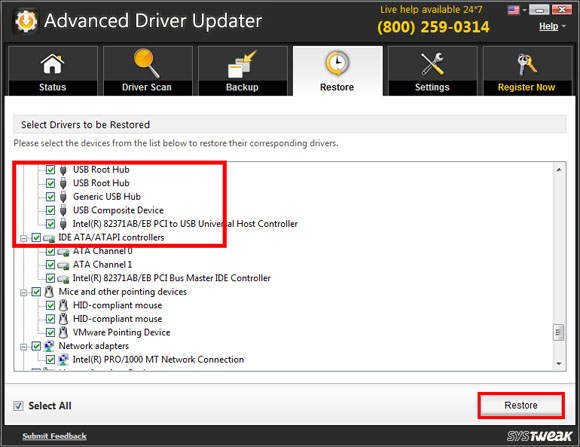580x447 pixels.
Task: Uncheck the USB Composite Device checkbox
Action: tap(50, 210)
